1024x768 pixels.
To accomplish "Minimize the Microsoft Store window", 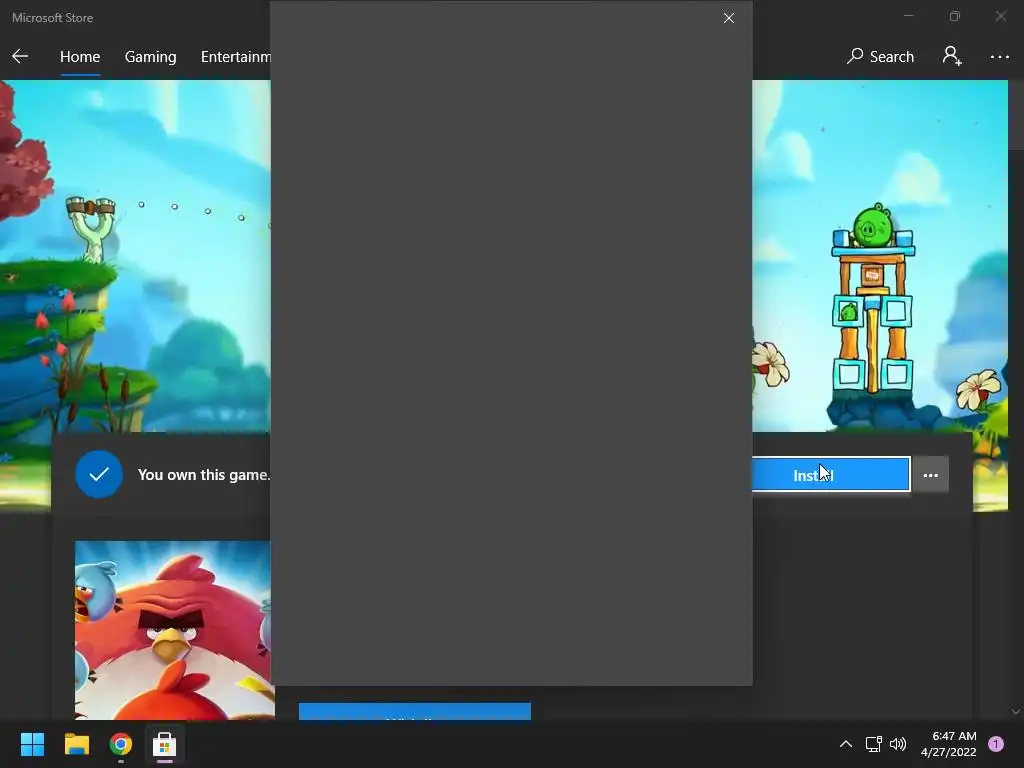I will 908,16.
